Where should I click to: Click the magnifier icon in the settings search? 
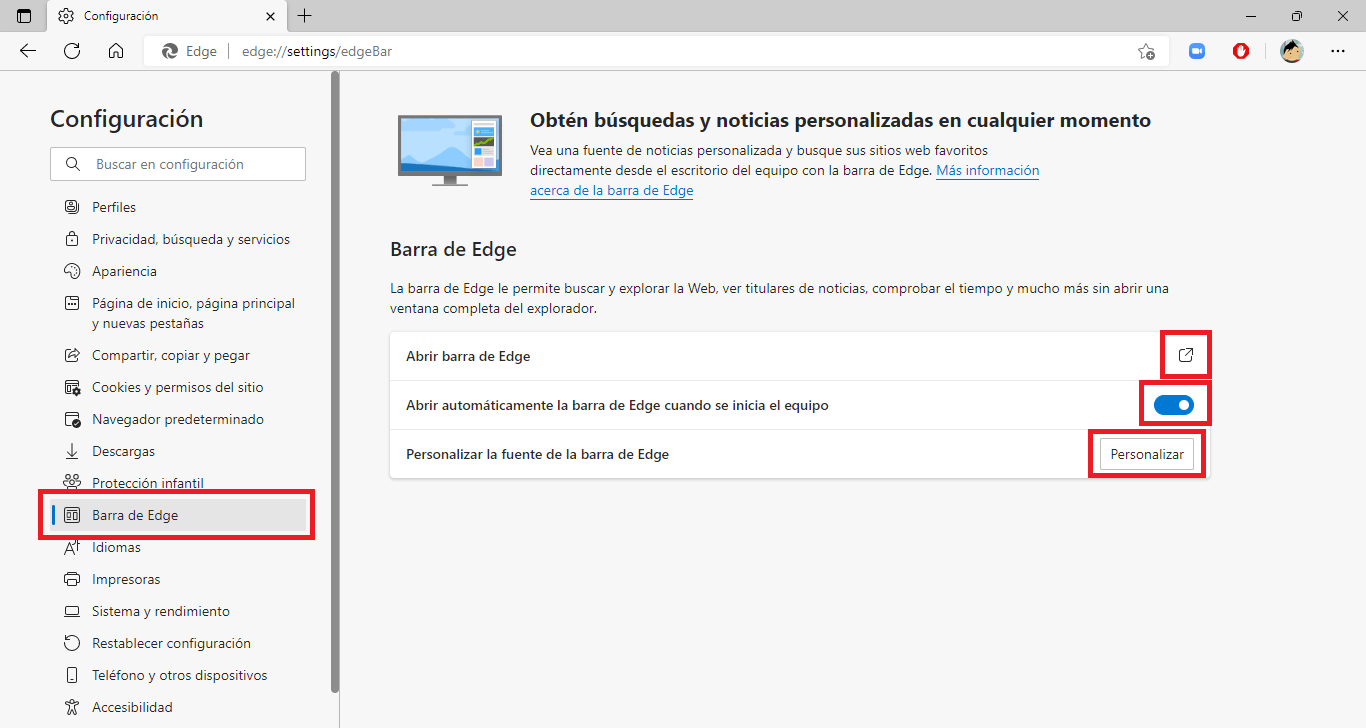coord(72,164)
